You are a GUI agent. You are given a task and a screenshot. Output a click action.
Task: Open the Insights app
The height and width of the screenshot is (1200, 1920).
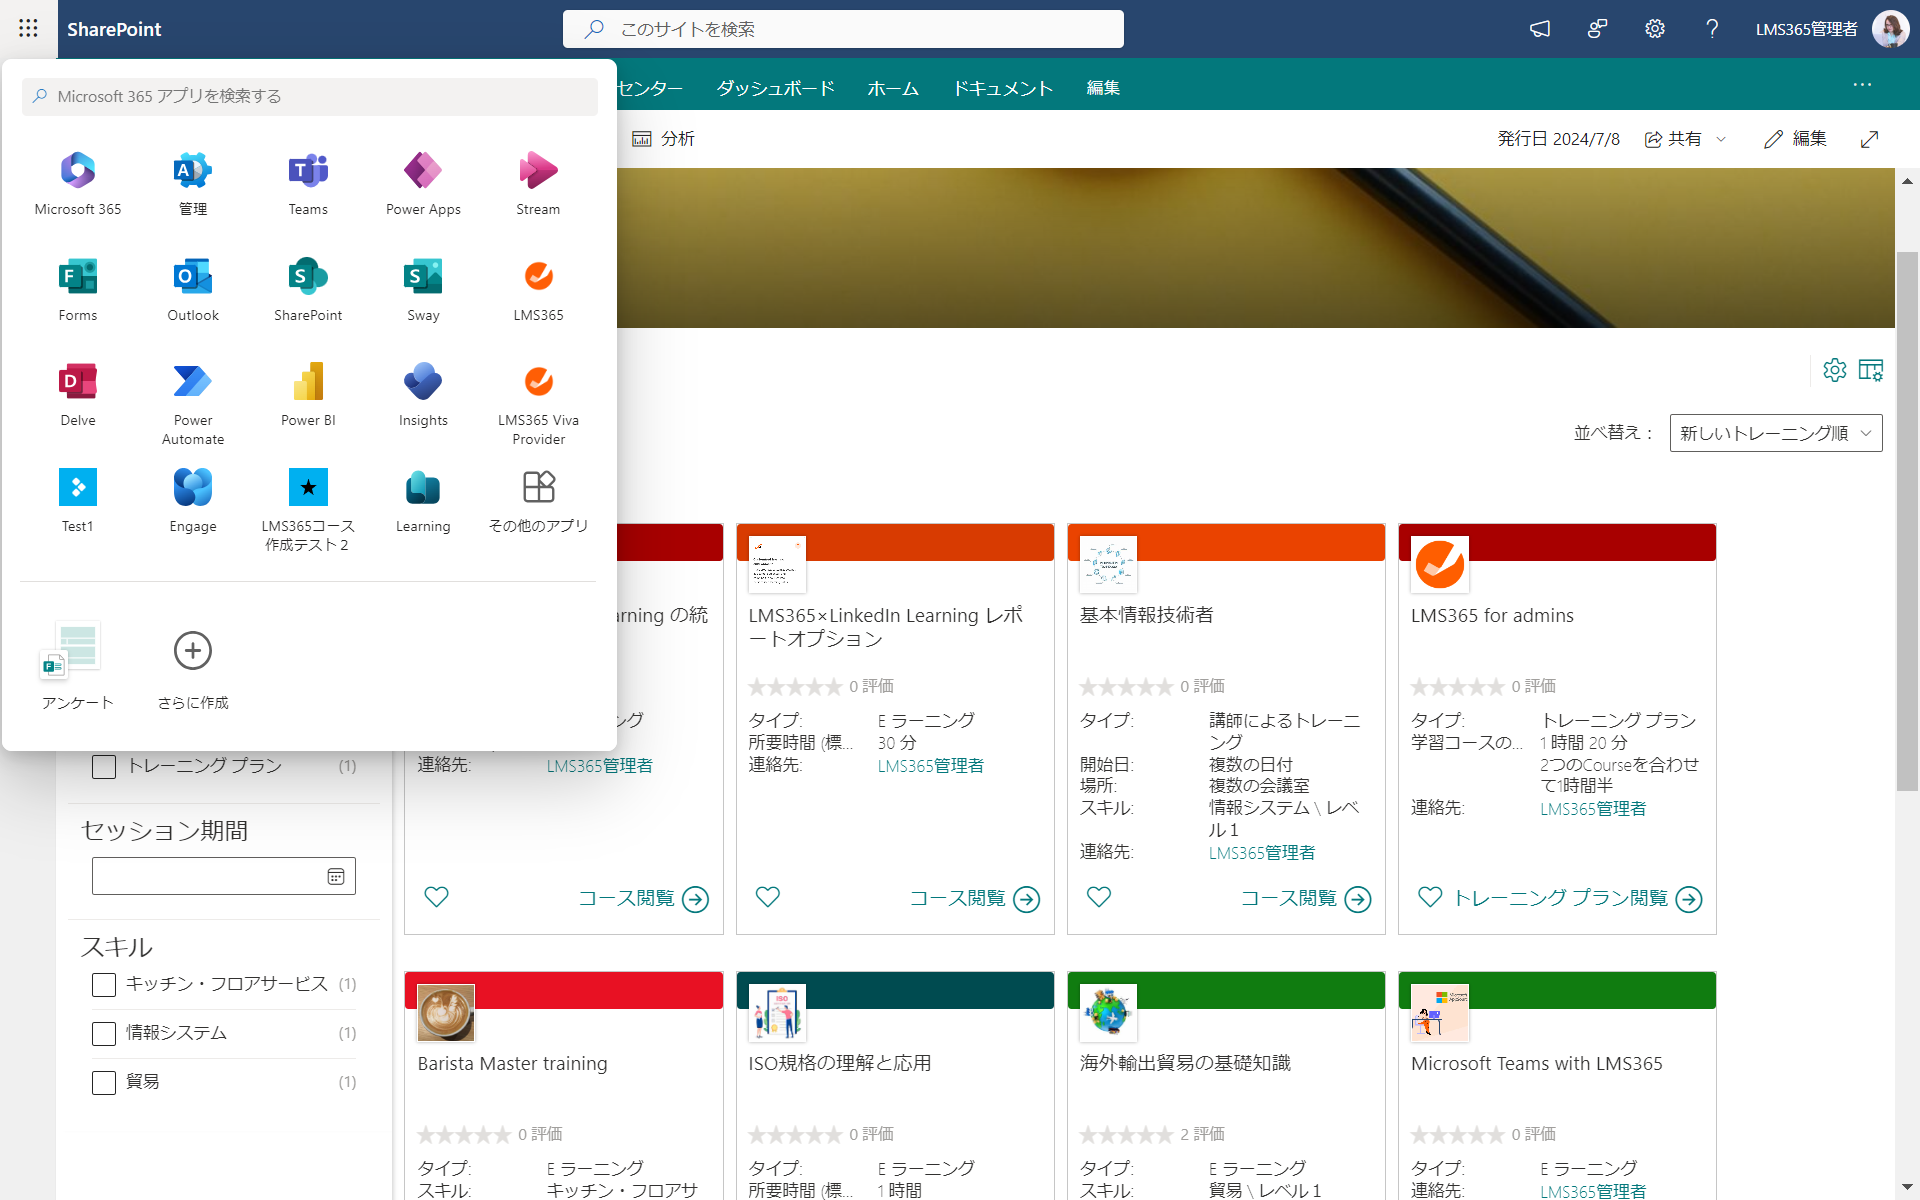[x=423, y=394]
